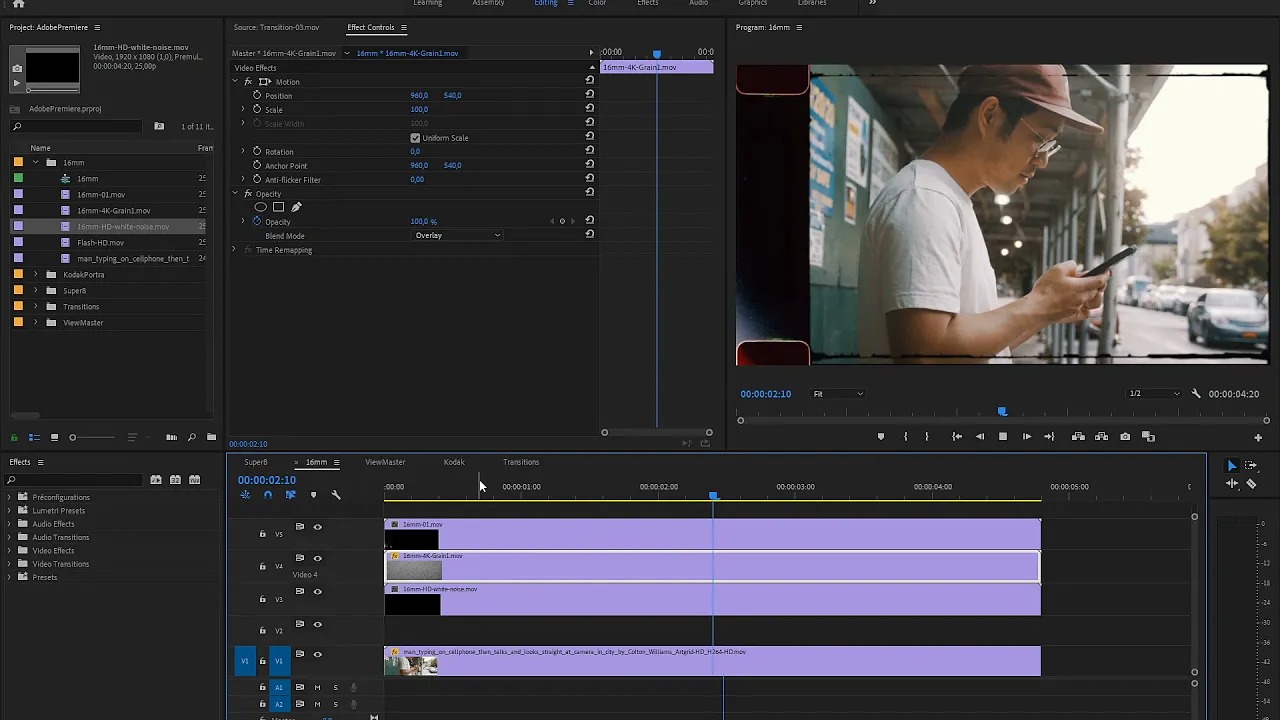Screen dimensions: 1280x720
Task: Hide track V5 with eye icon
Action: [318, 527]
